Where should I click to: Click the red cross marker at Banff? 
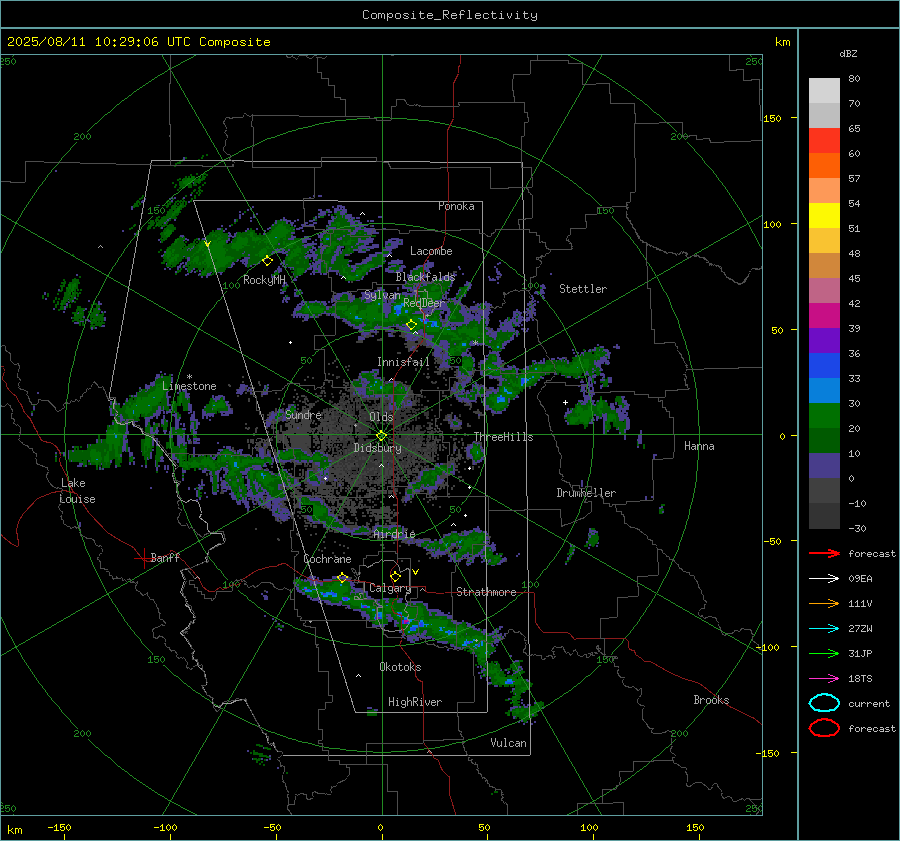coord(143,558)
